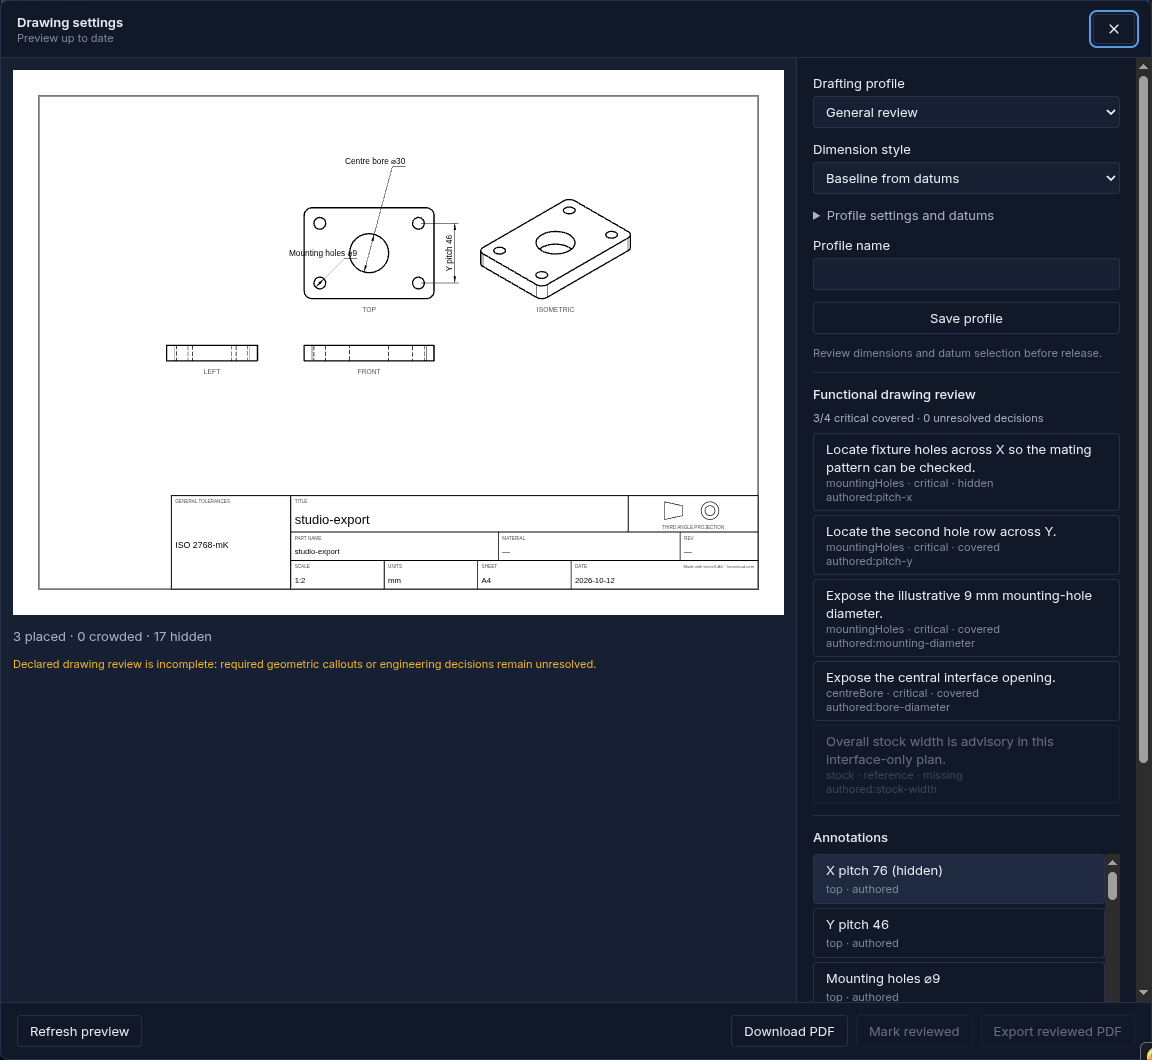This screenshot has height=1060, width=1152.
Task: Focus the Profile name input field
Action: pyautogui.click(x=965, y=274)
